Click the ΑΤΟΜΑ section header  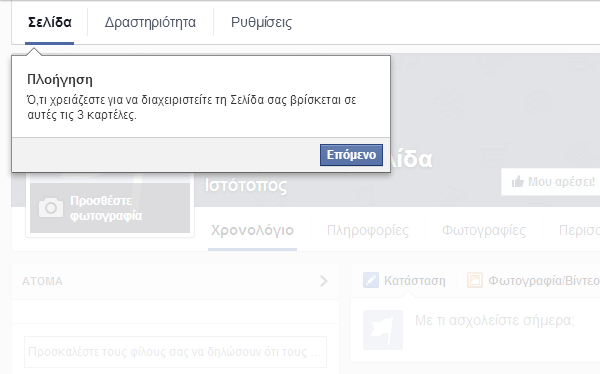[x=42, y=281]
